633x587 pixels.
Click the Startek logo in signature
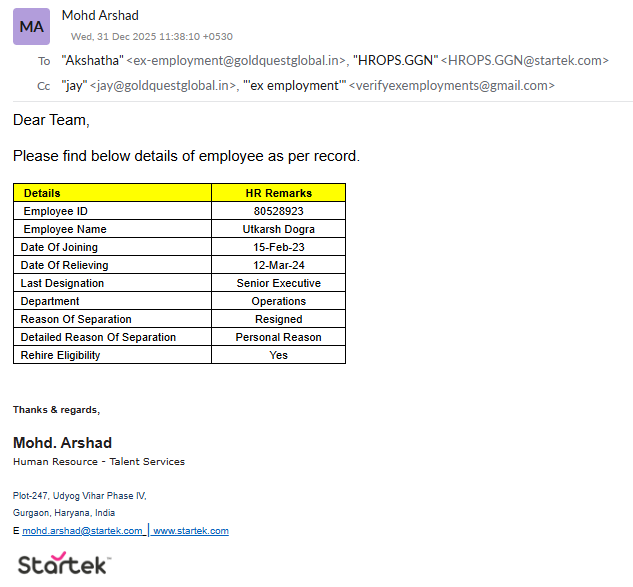(x=64, y=564)
